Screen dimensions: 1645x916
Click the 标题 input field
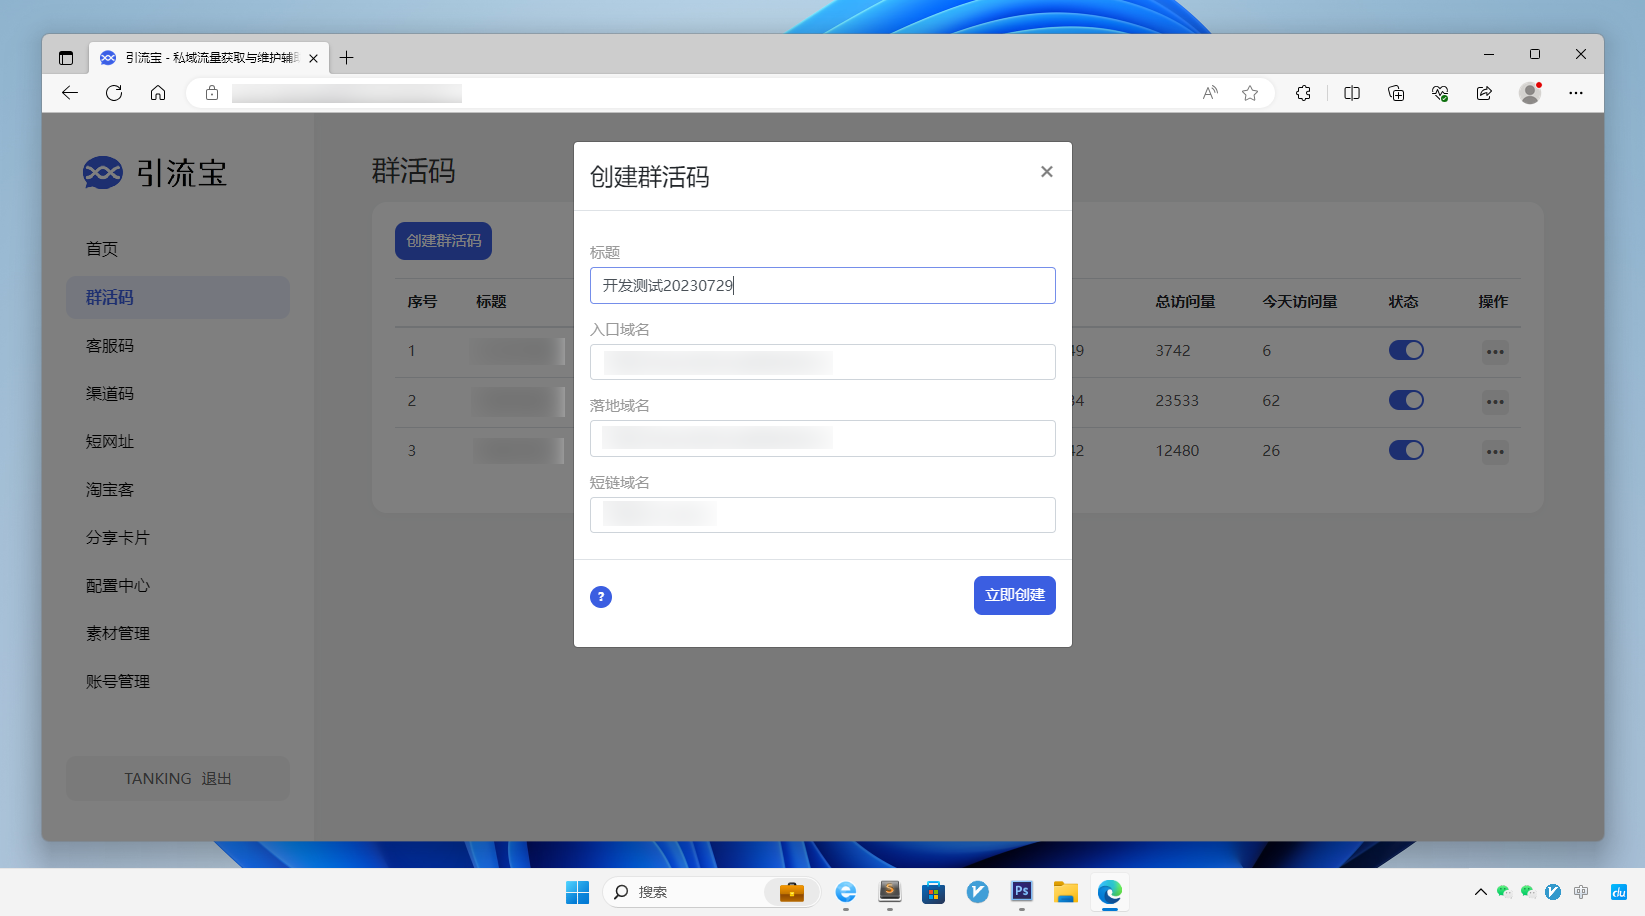822,286
